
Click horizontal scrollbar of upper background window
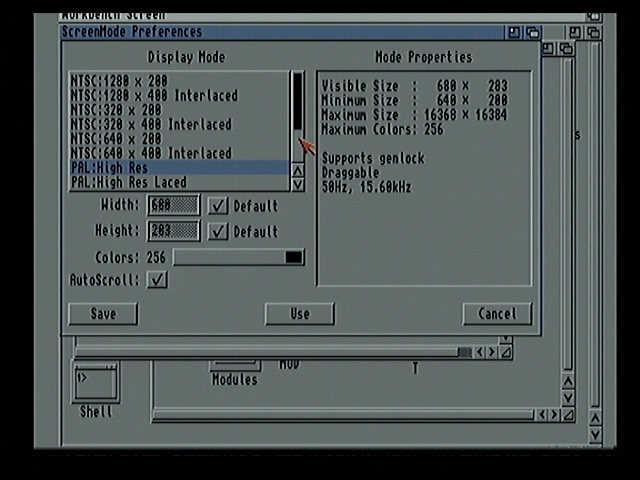click(x=273, y=352)
